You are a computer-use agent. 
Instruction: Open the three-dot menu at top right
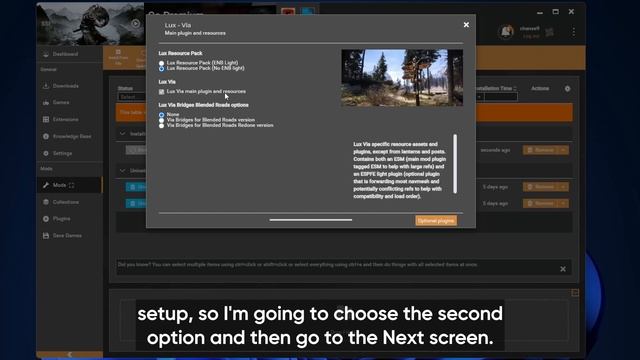(x=573, y=32)
